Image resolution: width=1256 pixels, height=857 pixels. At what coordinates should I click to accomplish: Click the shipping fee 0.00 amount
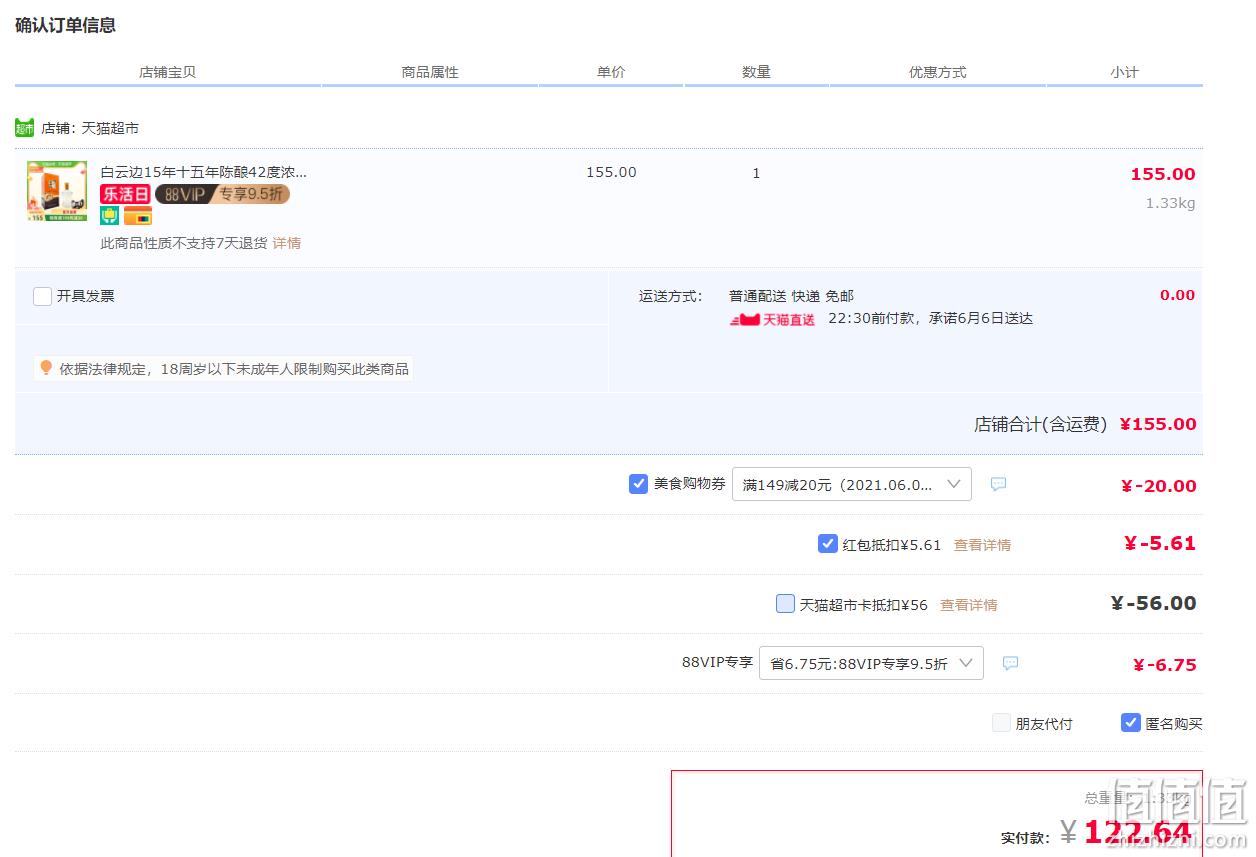(x=1177, y=295)
